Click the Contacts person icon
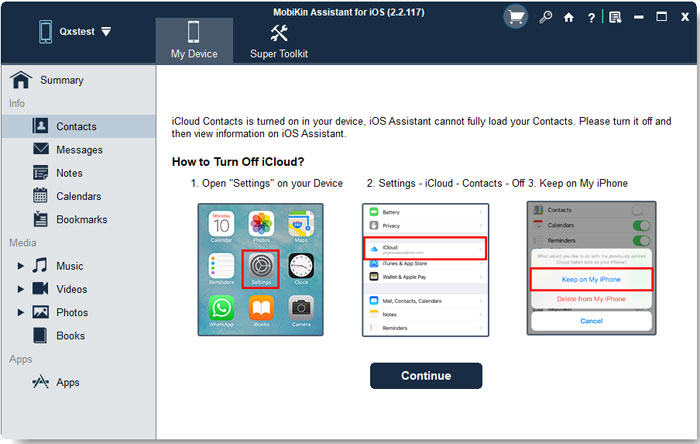Screen dimensions: 700x444 pos(40,126)
